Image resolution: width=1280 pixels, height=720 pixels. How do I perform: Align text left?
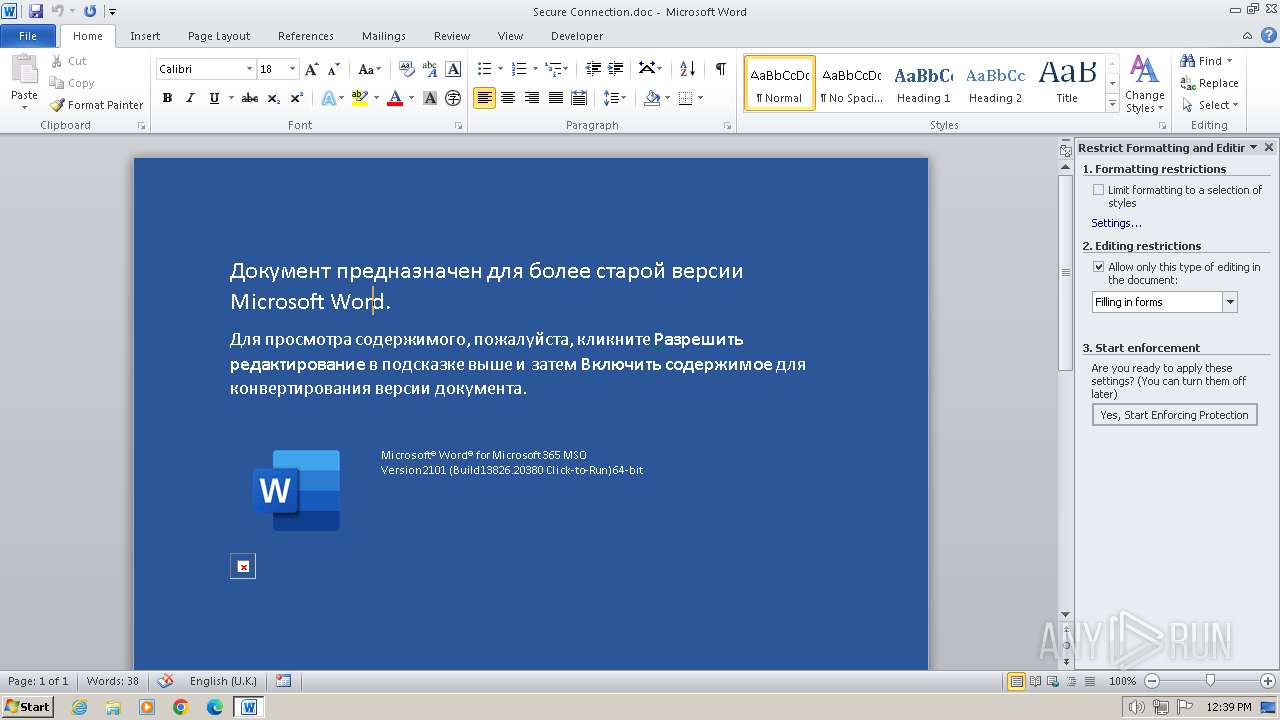484,98
